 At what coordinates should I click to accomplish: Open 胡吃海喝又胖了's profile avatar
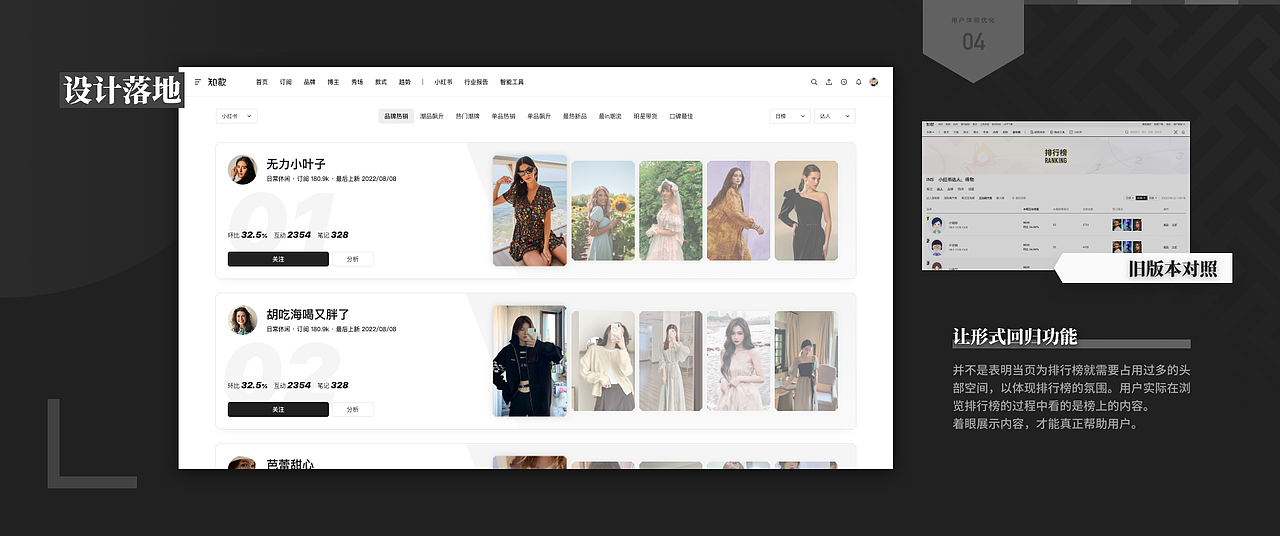243,320
